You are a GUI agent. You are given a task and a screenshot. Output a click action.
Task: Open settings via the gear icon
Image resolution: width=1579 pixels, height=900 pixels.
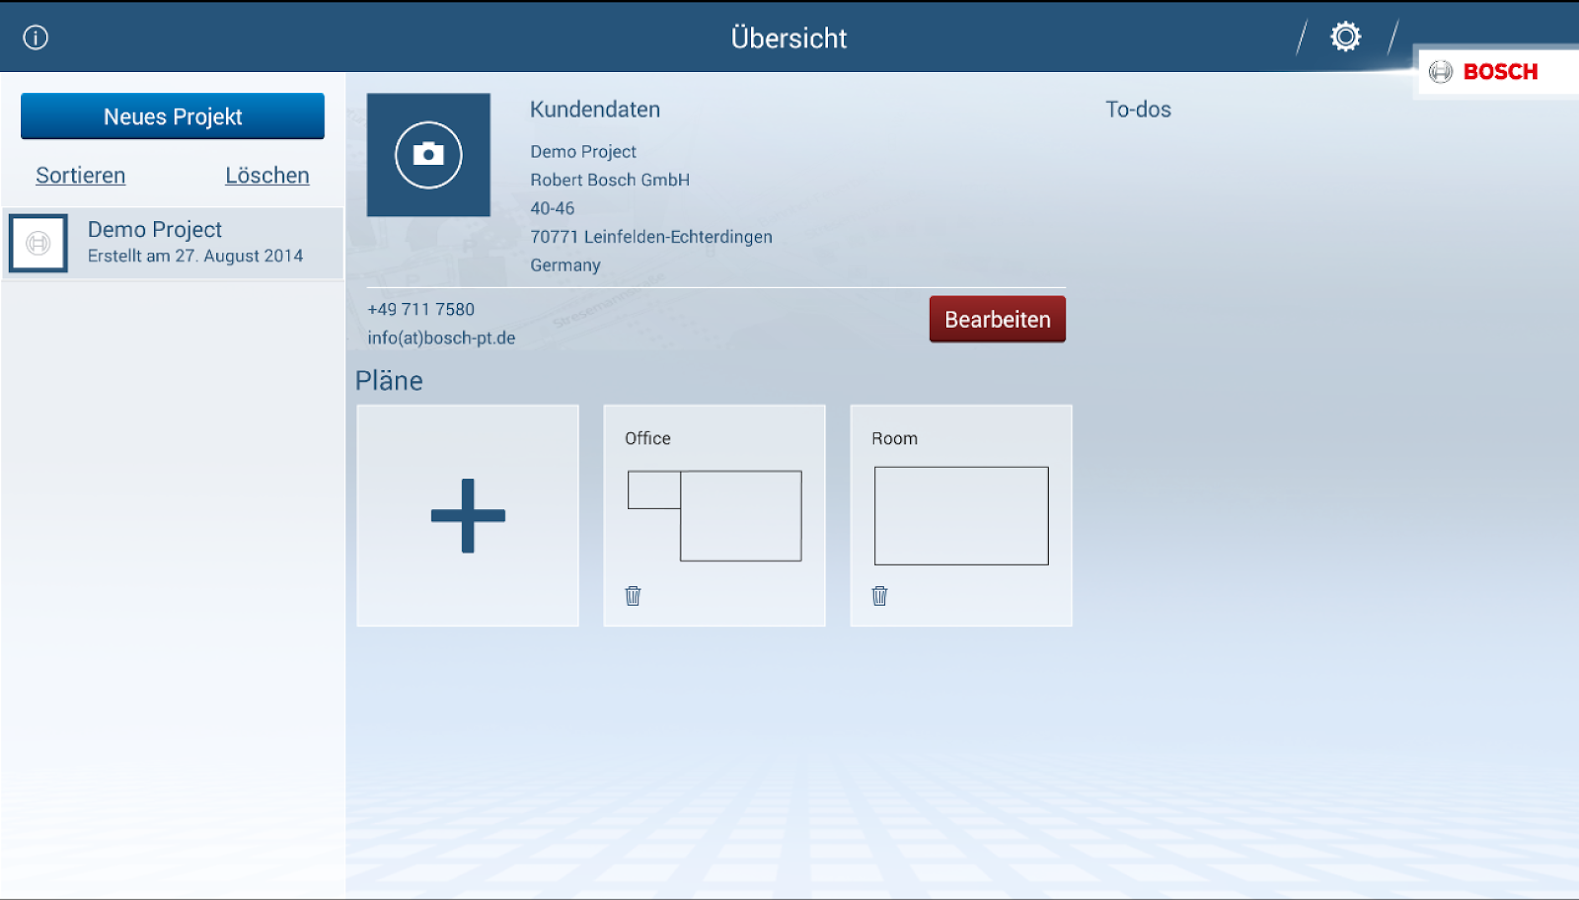tap(1345, 37)
